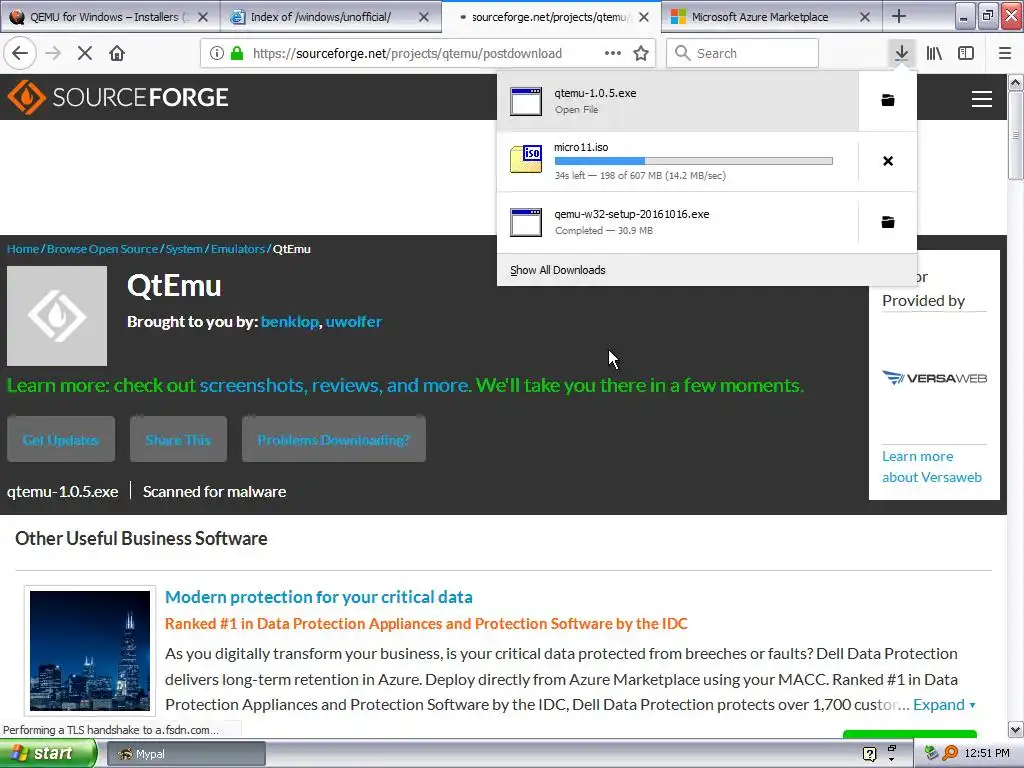1024x768 pixels.
Task: Click the forward navigation arrow
Action: tap(53, 53)
